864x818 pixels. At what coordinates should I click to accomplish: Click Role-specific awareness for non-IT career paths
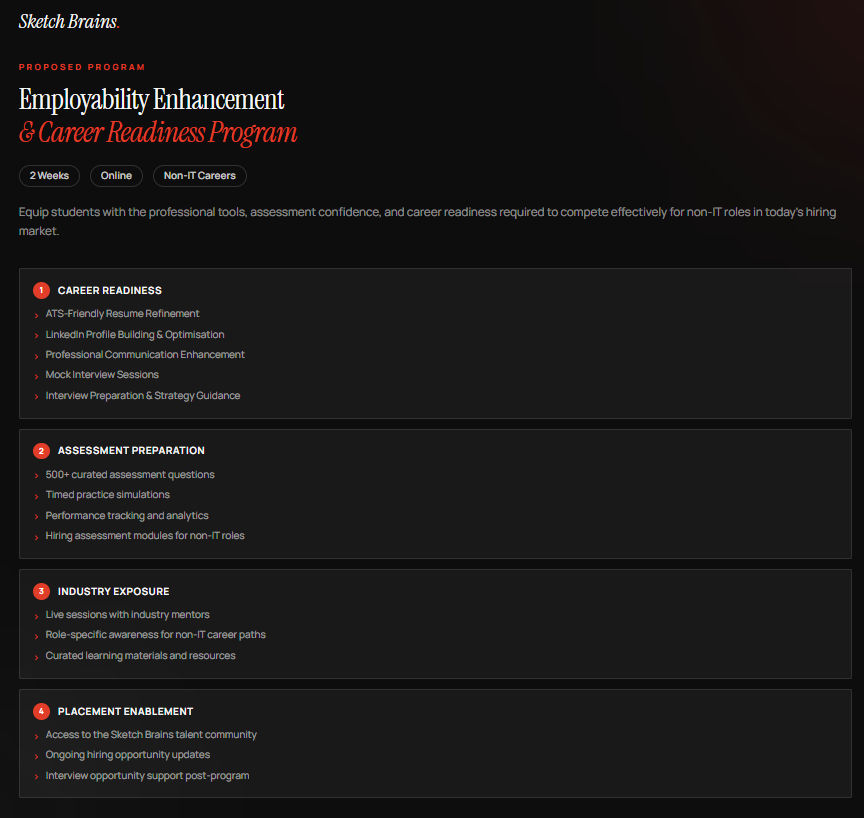click(x=155, y=635)
